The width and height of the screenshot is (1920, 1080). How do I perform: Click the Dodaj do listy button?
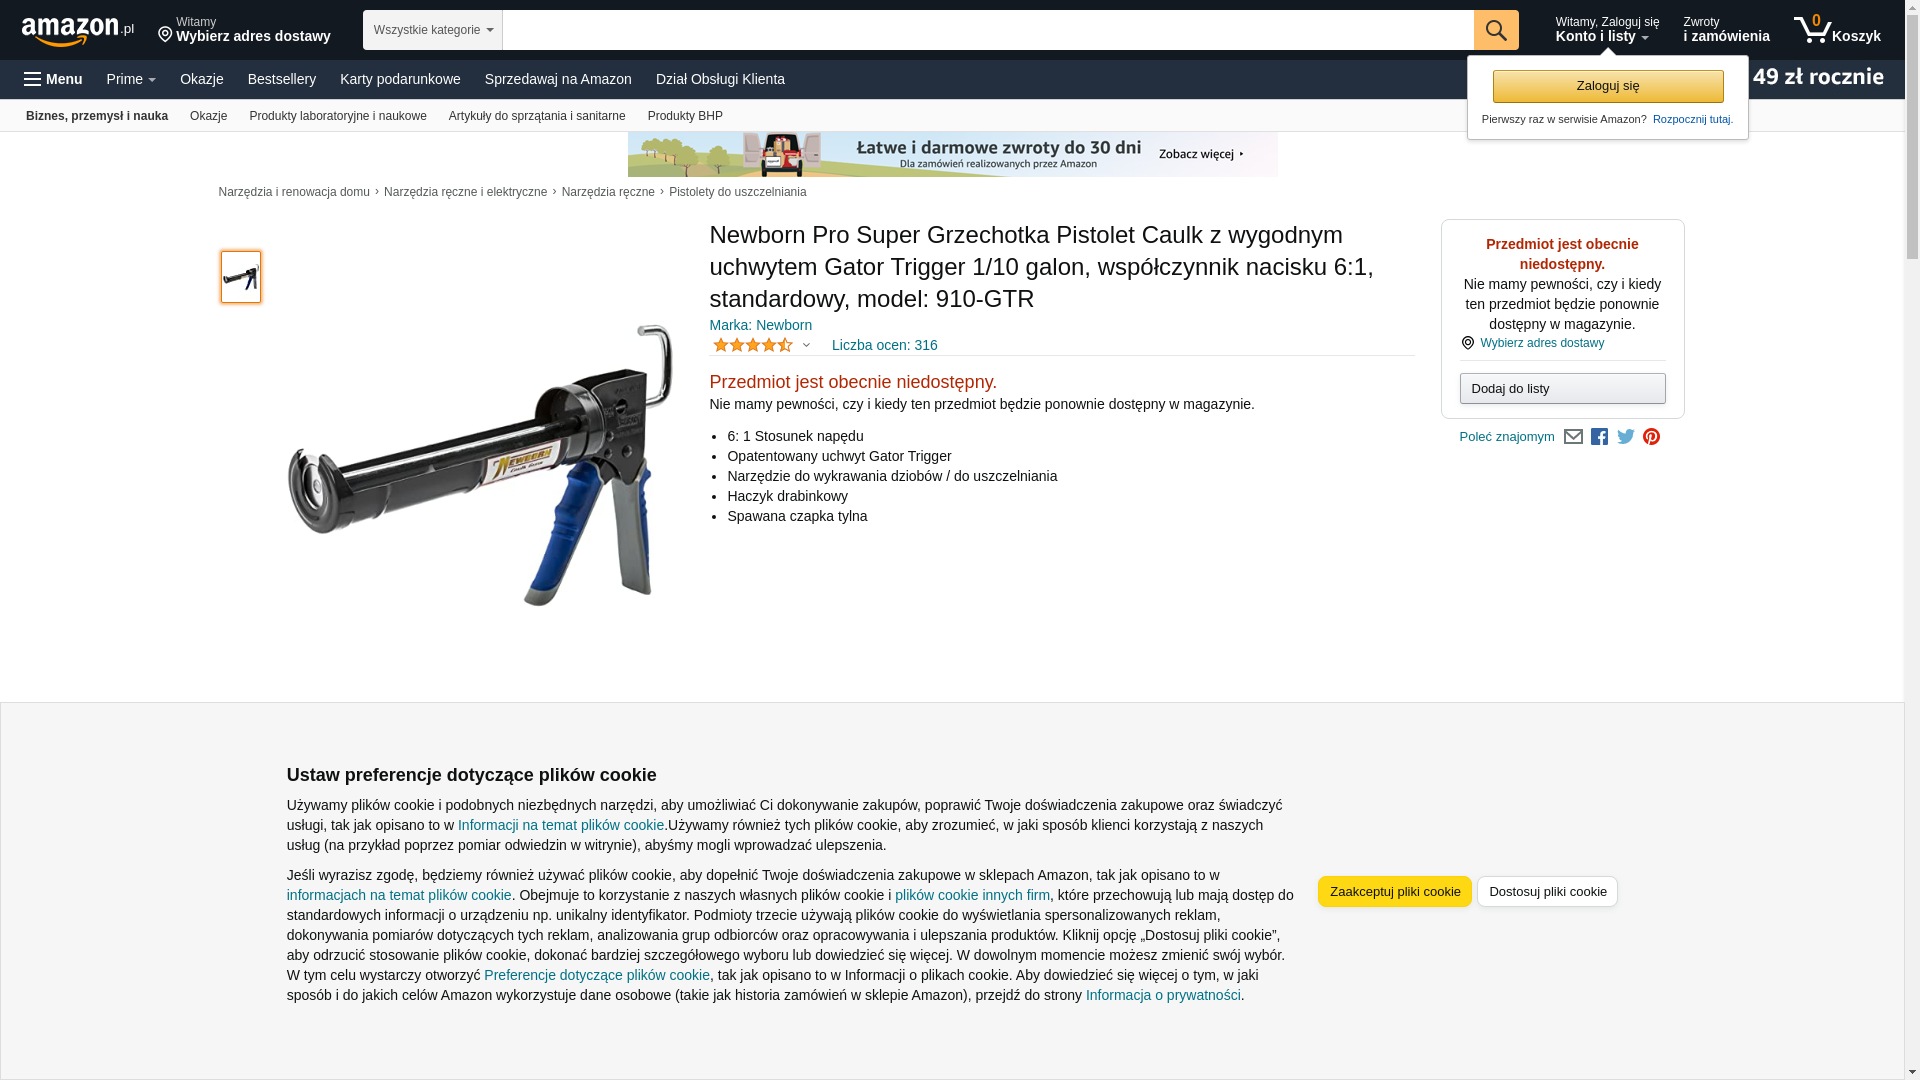pos(1562,388)
